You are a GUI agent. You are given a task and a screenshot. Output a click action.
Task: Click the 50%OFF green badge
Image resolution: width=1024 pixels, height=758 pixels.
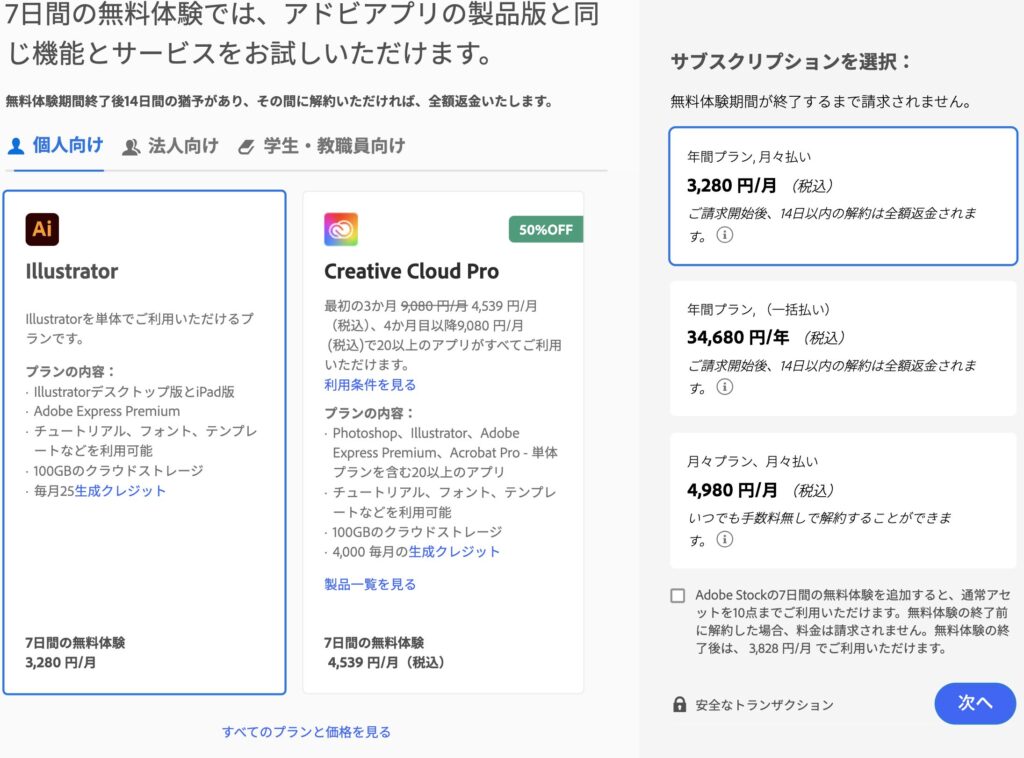coord(546,229)
